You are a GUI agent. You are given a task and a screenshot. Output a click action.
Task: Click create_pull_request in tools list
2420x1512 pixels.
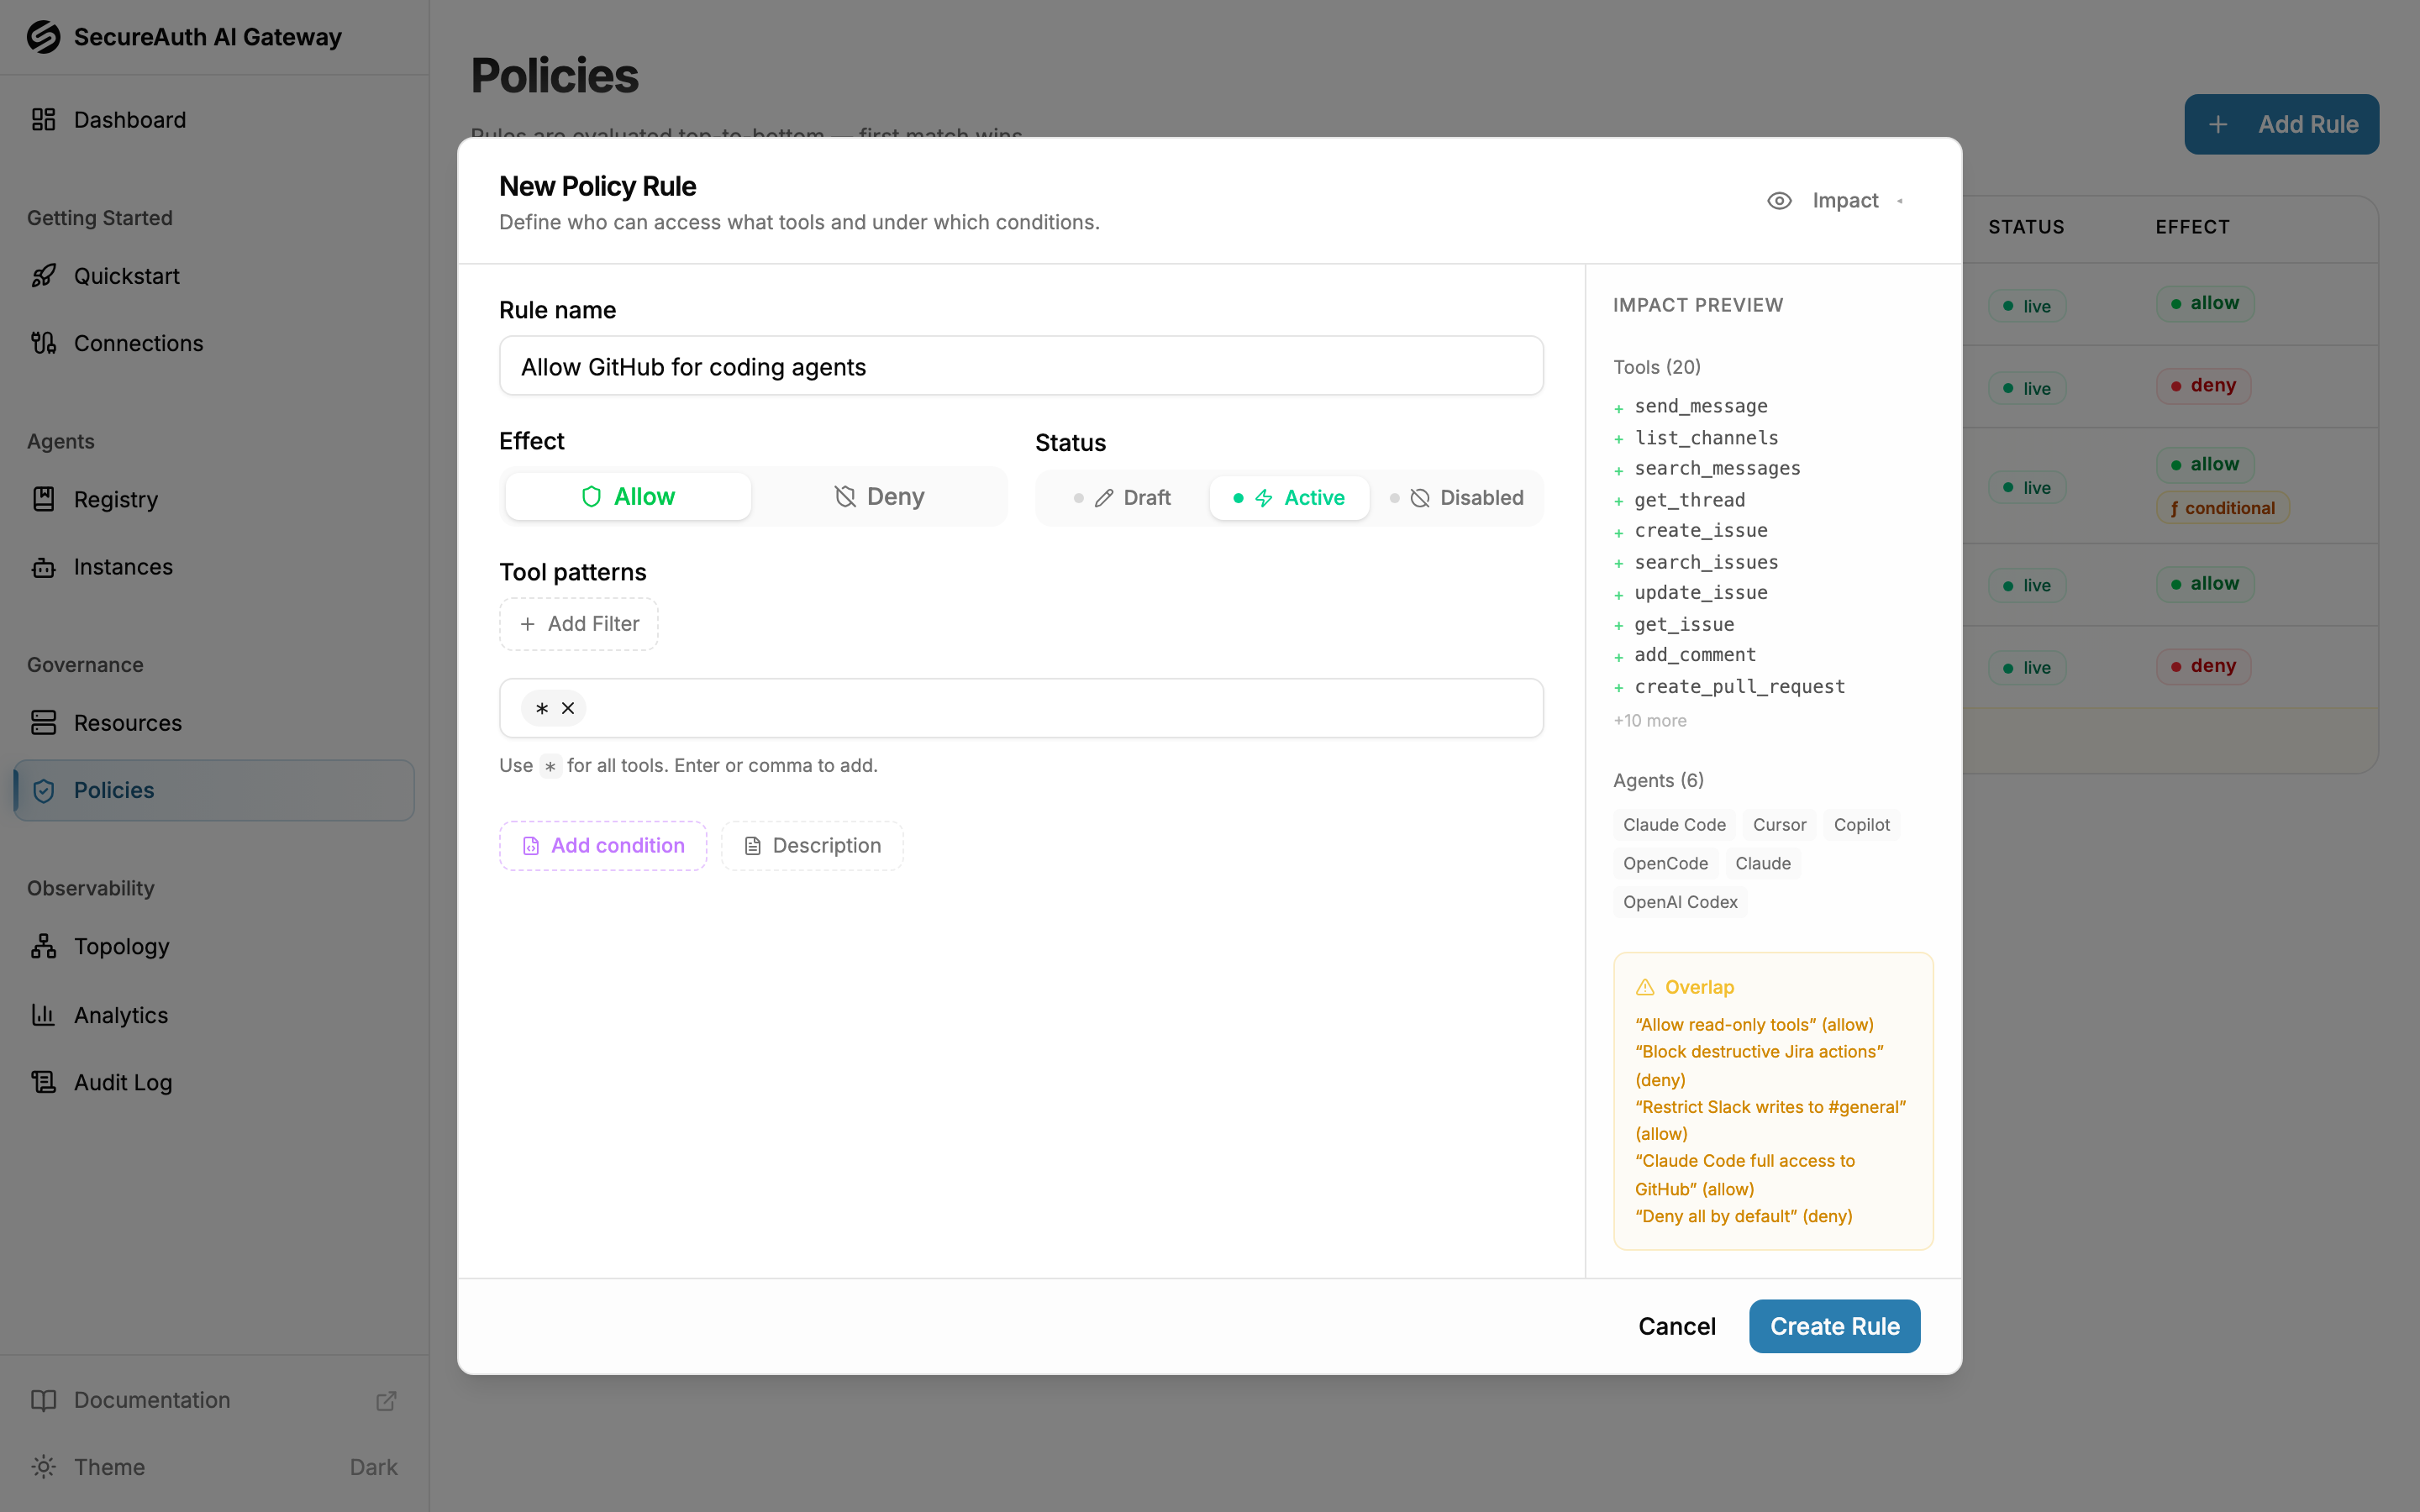tap(1739, 687)
